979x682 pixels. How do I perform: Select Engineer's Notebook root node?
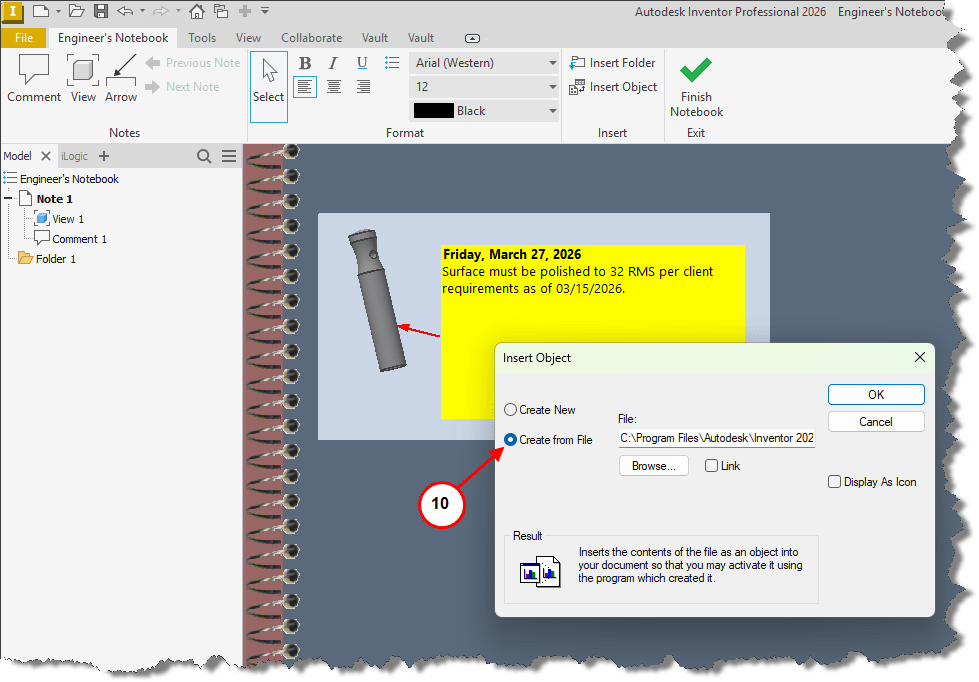61,179
